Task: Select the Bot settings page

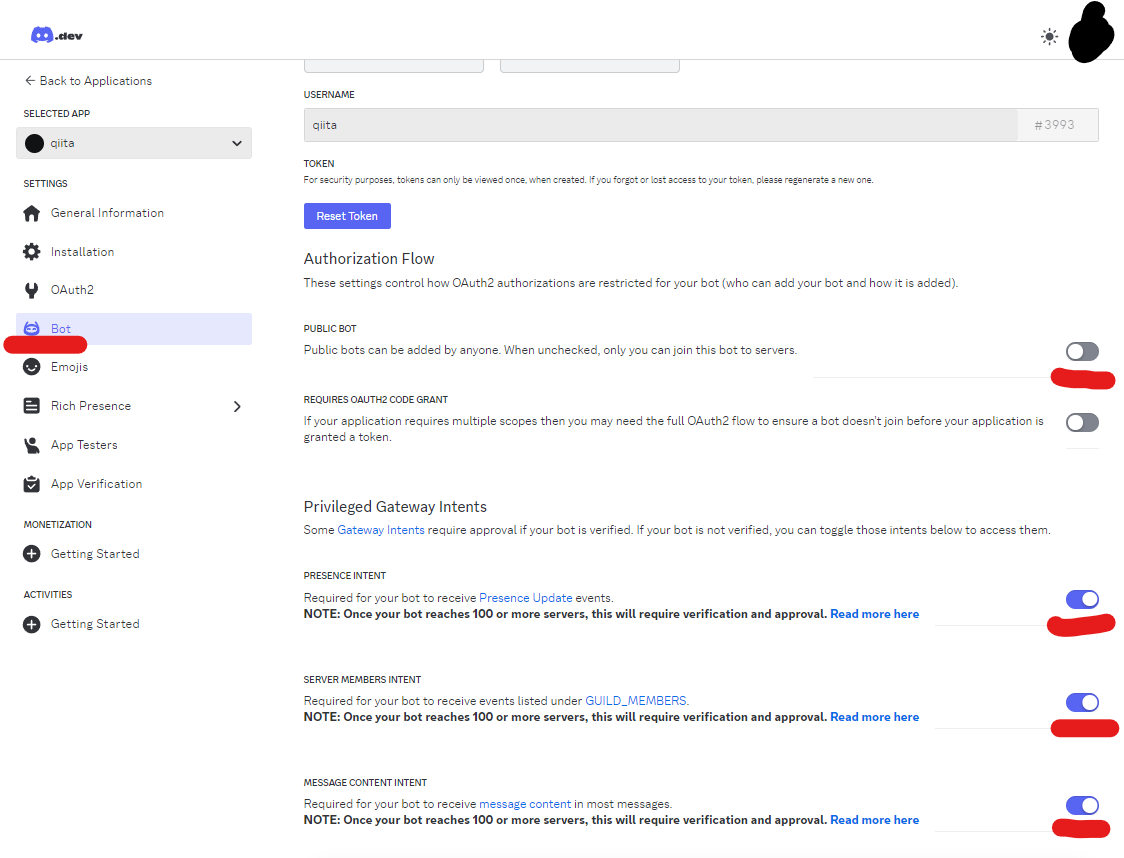Action: (x=134, y=329)
